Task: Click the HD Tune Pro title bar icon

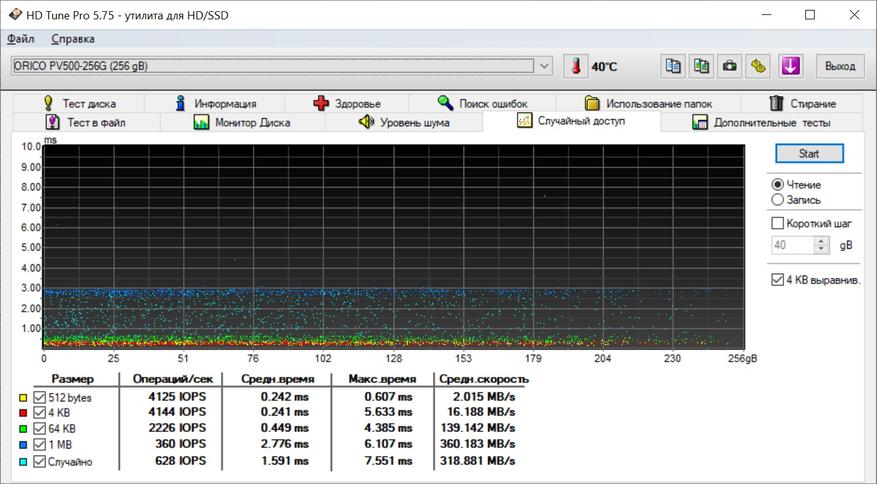Action: [15, 15]
